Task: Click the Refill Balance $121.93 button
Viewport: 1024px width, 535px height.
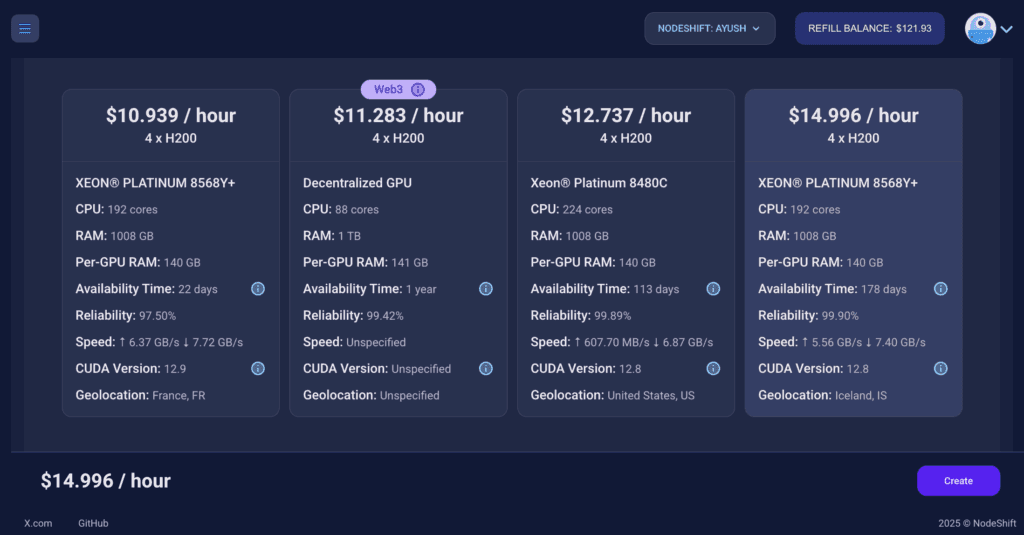Action: (869, 28)
